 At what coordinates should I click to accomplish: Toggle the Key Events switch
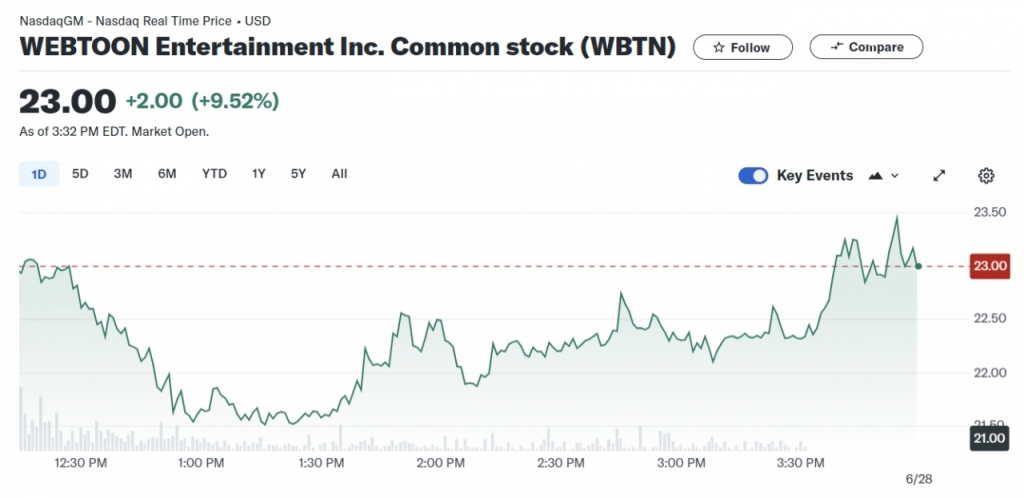(752, 176)
